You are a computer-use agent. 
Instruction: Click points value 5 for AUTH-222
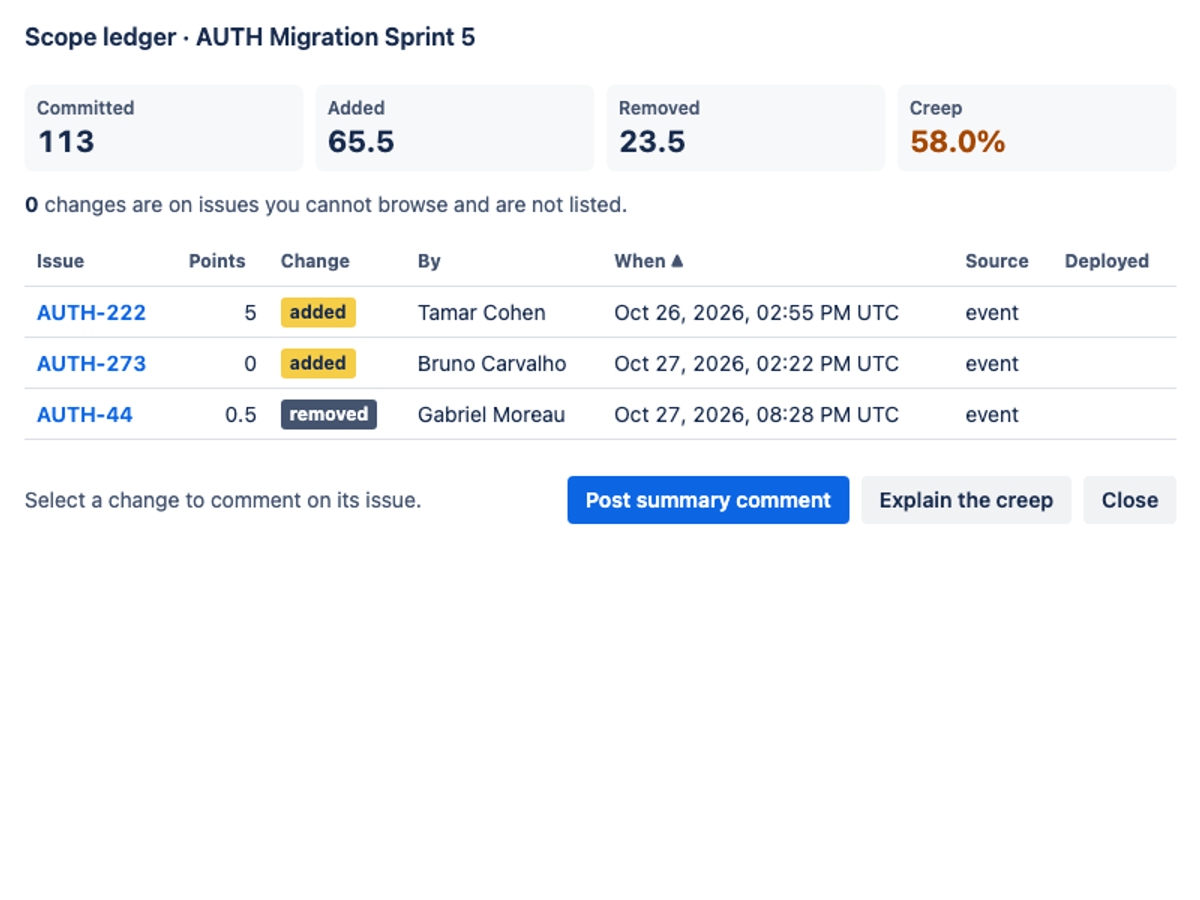click(250, 313)
